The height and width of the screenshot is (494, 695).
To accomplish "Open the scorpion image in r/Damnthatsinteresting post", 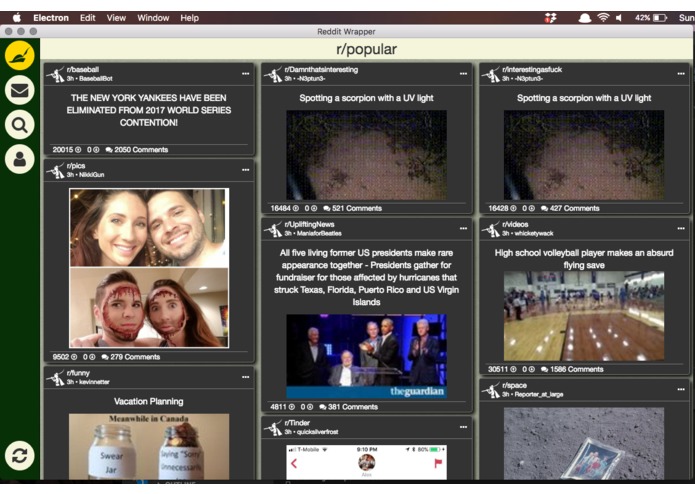I will pos(366,155).
